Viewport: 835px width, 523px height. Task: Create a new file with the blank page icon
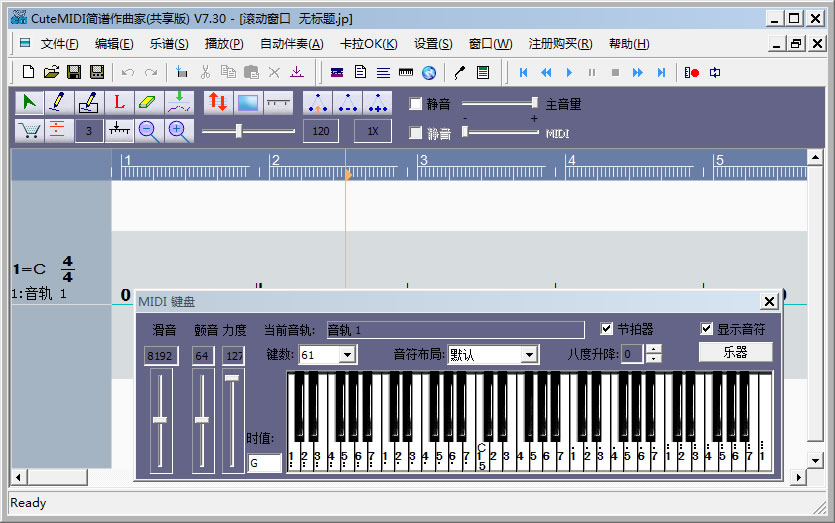tap(28, 72)
